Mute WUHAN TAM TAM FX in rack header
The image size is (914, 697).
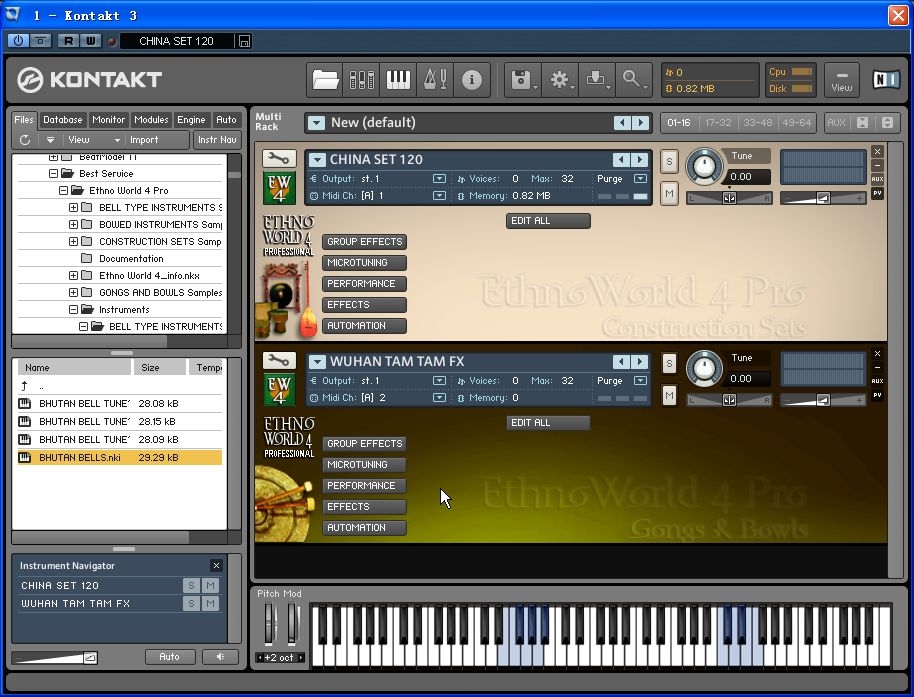(669, 396)
